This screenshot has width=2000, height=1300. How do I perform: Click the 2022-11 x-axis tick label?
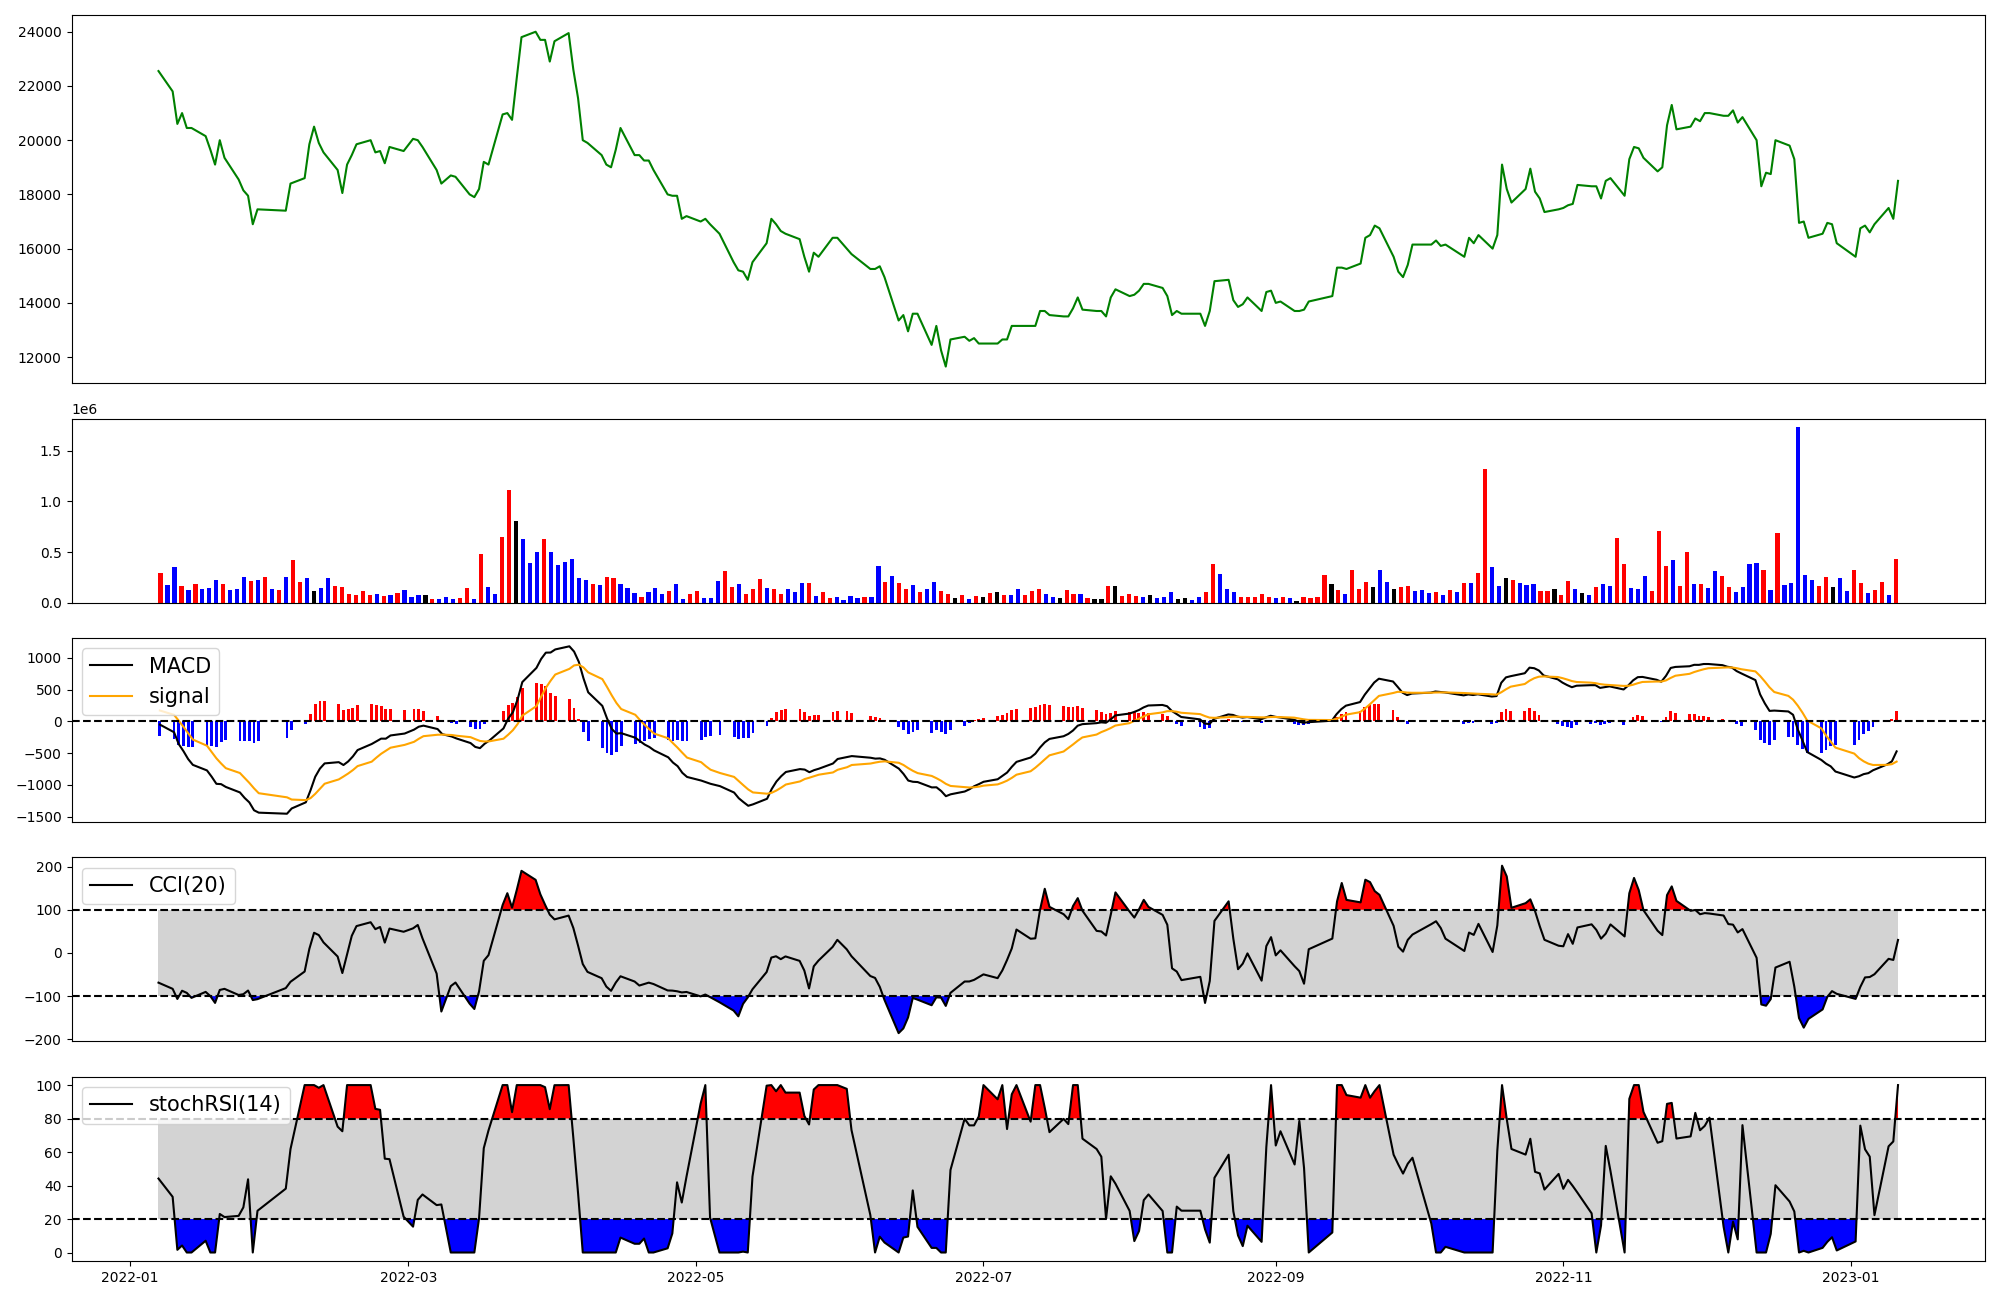tap(1563, 1277)
